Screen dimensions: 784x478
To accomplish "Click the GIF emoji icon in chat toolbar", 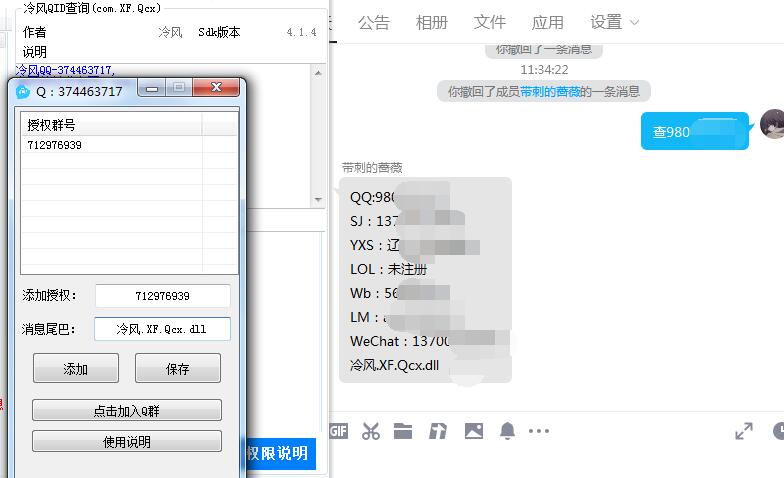I will click(338, 431).
